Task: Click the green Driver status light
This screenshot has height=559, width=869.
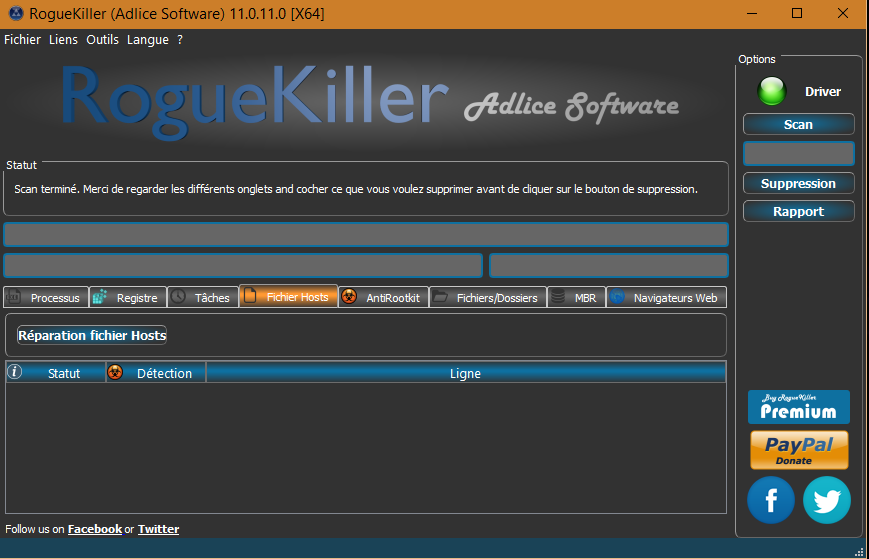Action: (x=771, y=91)
